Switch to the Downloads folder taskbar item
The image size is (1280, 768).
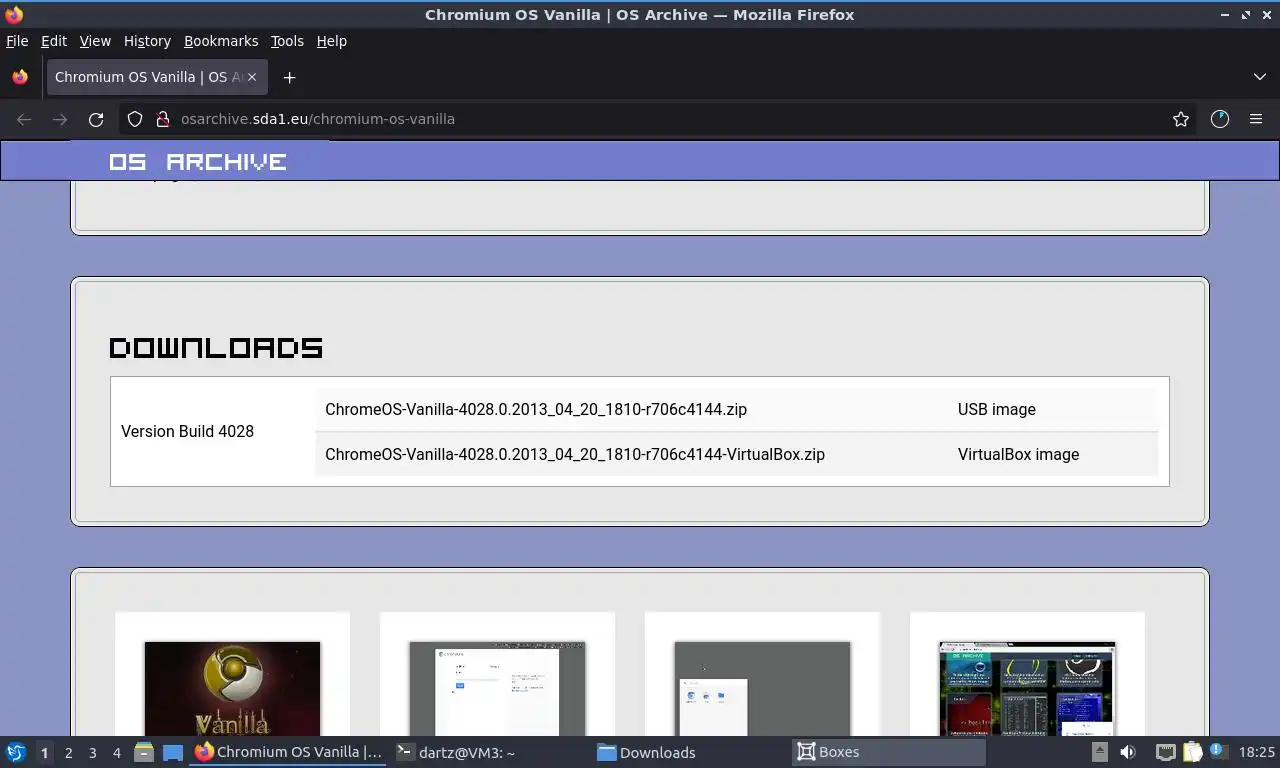(x=688, y=752)
